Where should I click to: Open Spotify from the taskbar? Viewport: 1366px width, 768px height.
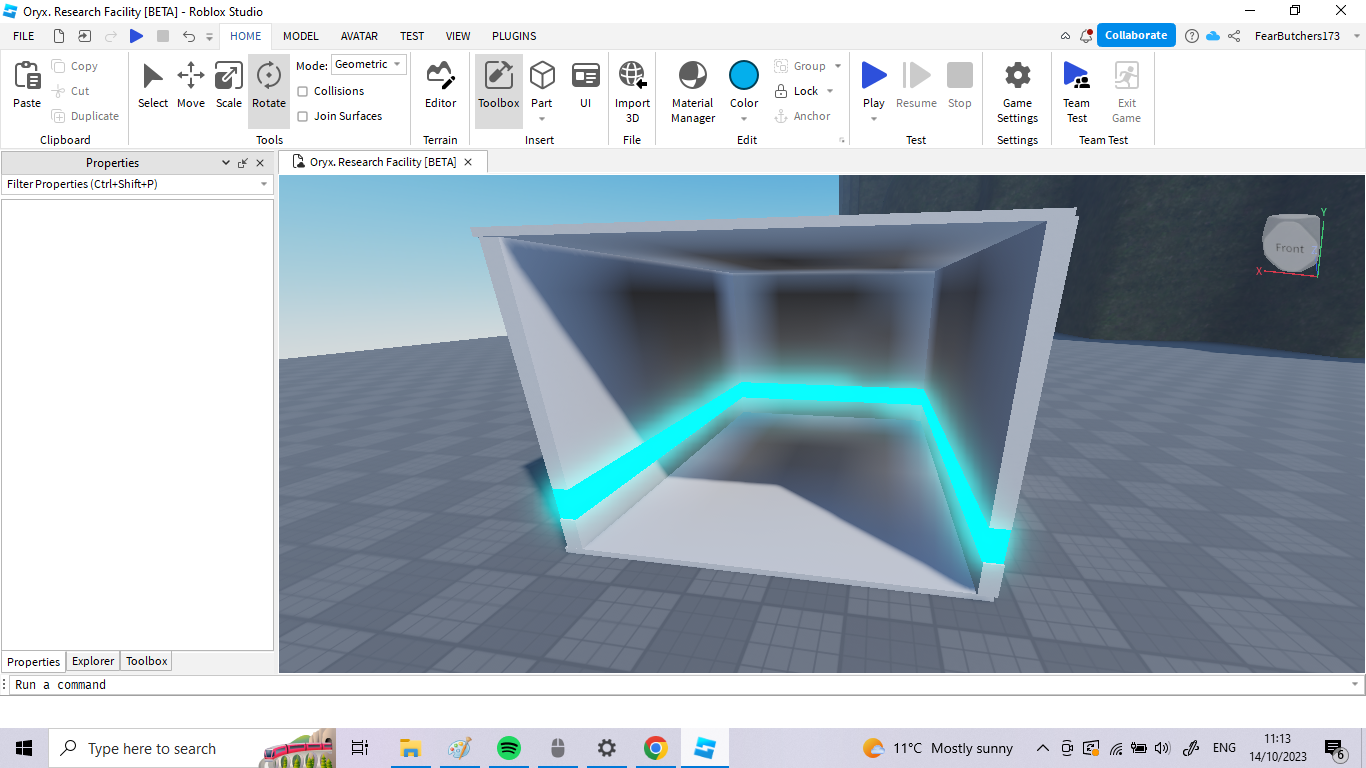(x=508, y=748)
